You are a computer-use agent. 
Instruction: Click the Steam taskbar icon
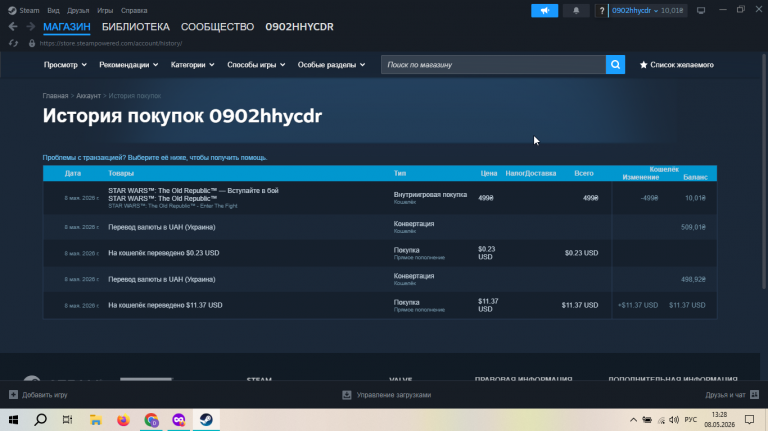[206, 420]
